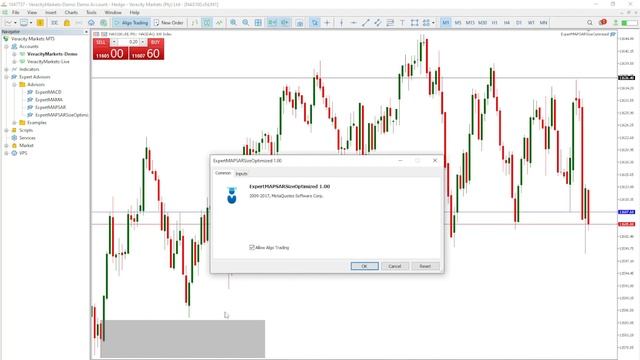This screenshot has width=640, height=360.
Task: Open the Insert menu
Action: click(x=51, y=13)
